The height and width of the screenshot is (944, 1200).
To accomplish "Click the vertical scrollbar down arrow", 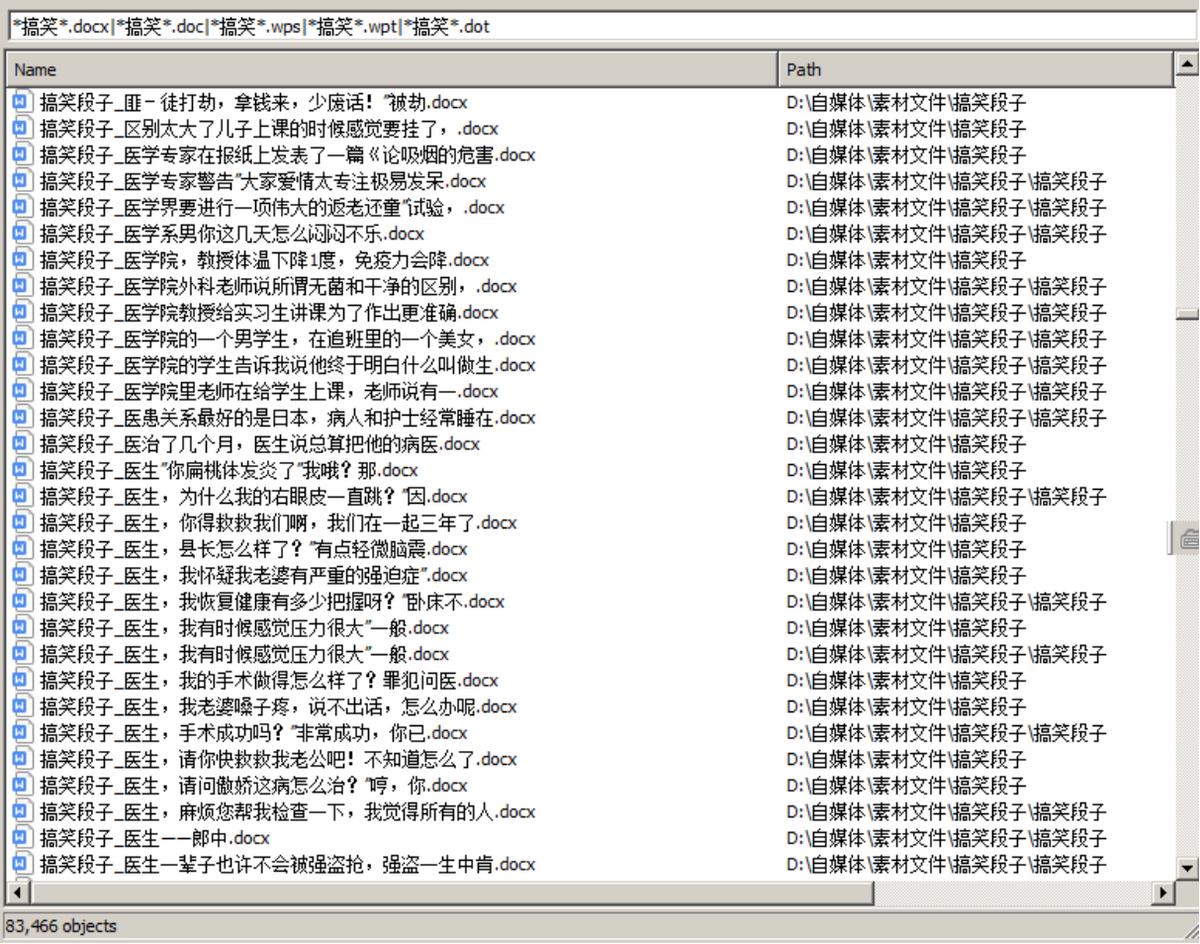I will [x=1187, y=868].
